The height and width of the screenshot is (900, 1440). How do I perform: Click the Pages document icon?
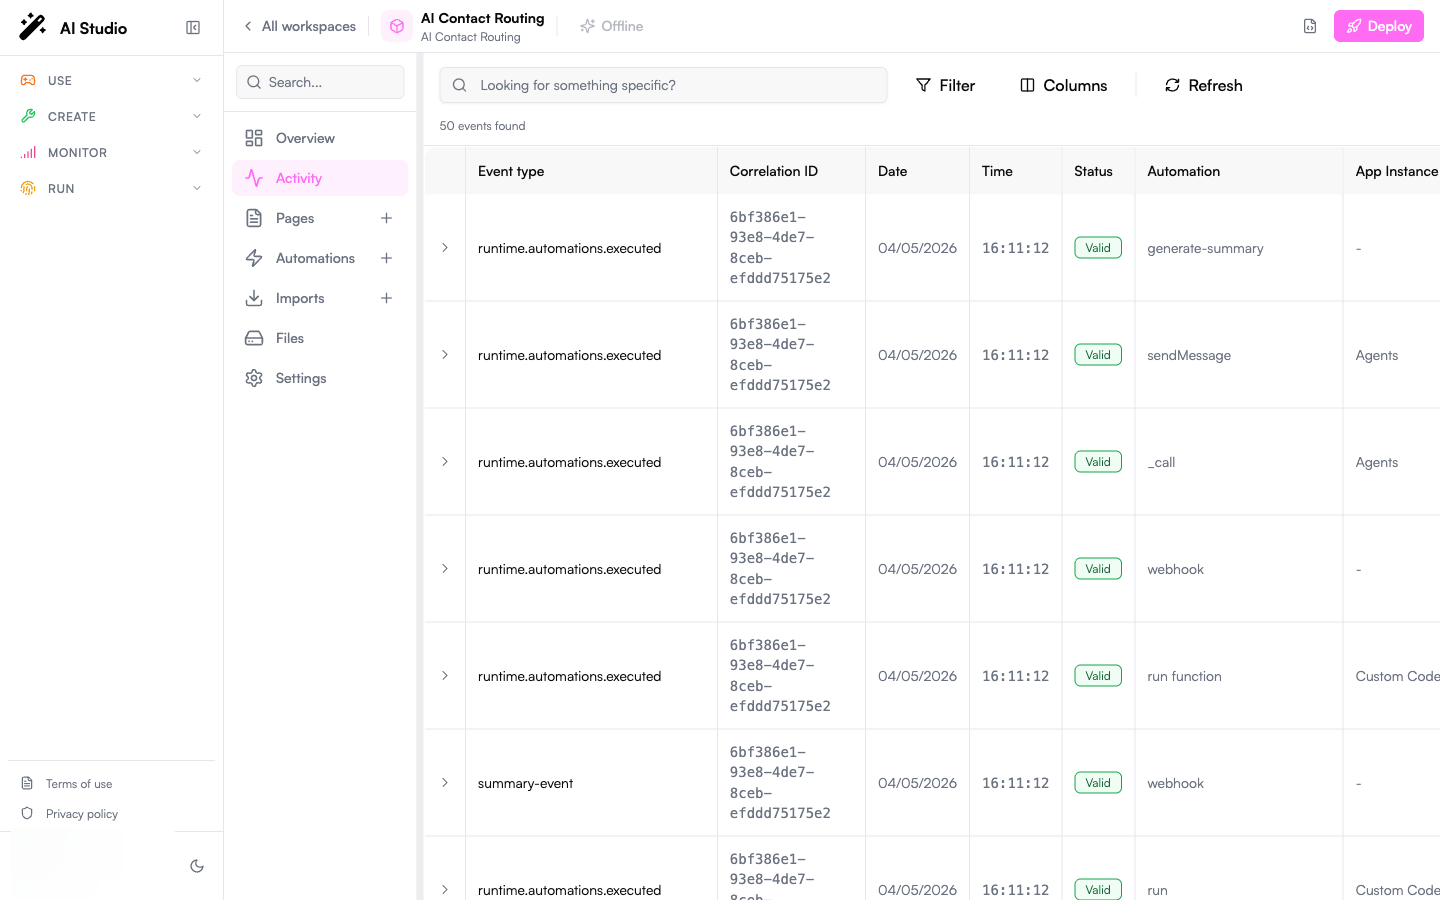click(254, 218)
